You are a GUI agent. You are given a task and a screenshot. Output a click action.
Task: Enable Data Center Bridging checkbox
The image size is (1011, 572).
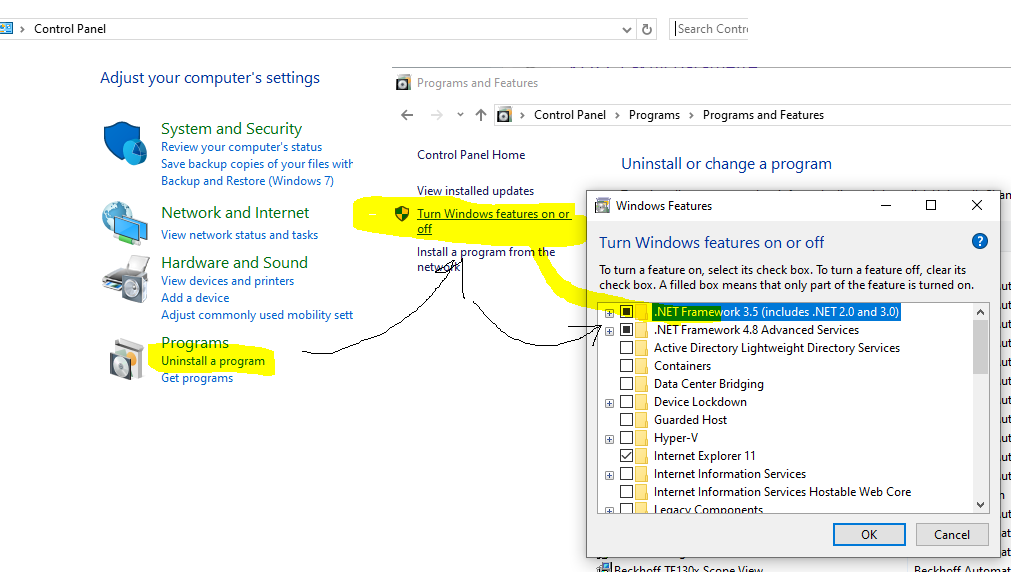(x=626, y=384)
